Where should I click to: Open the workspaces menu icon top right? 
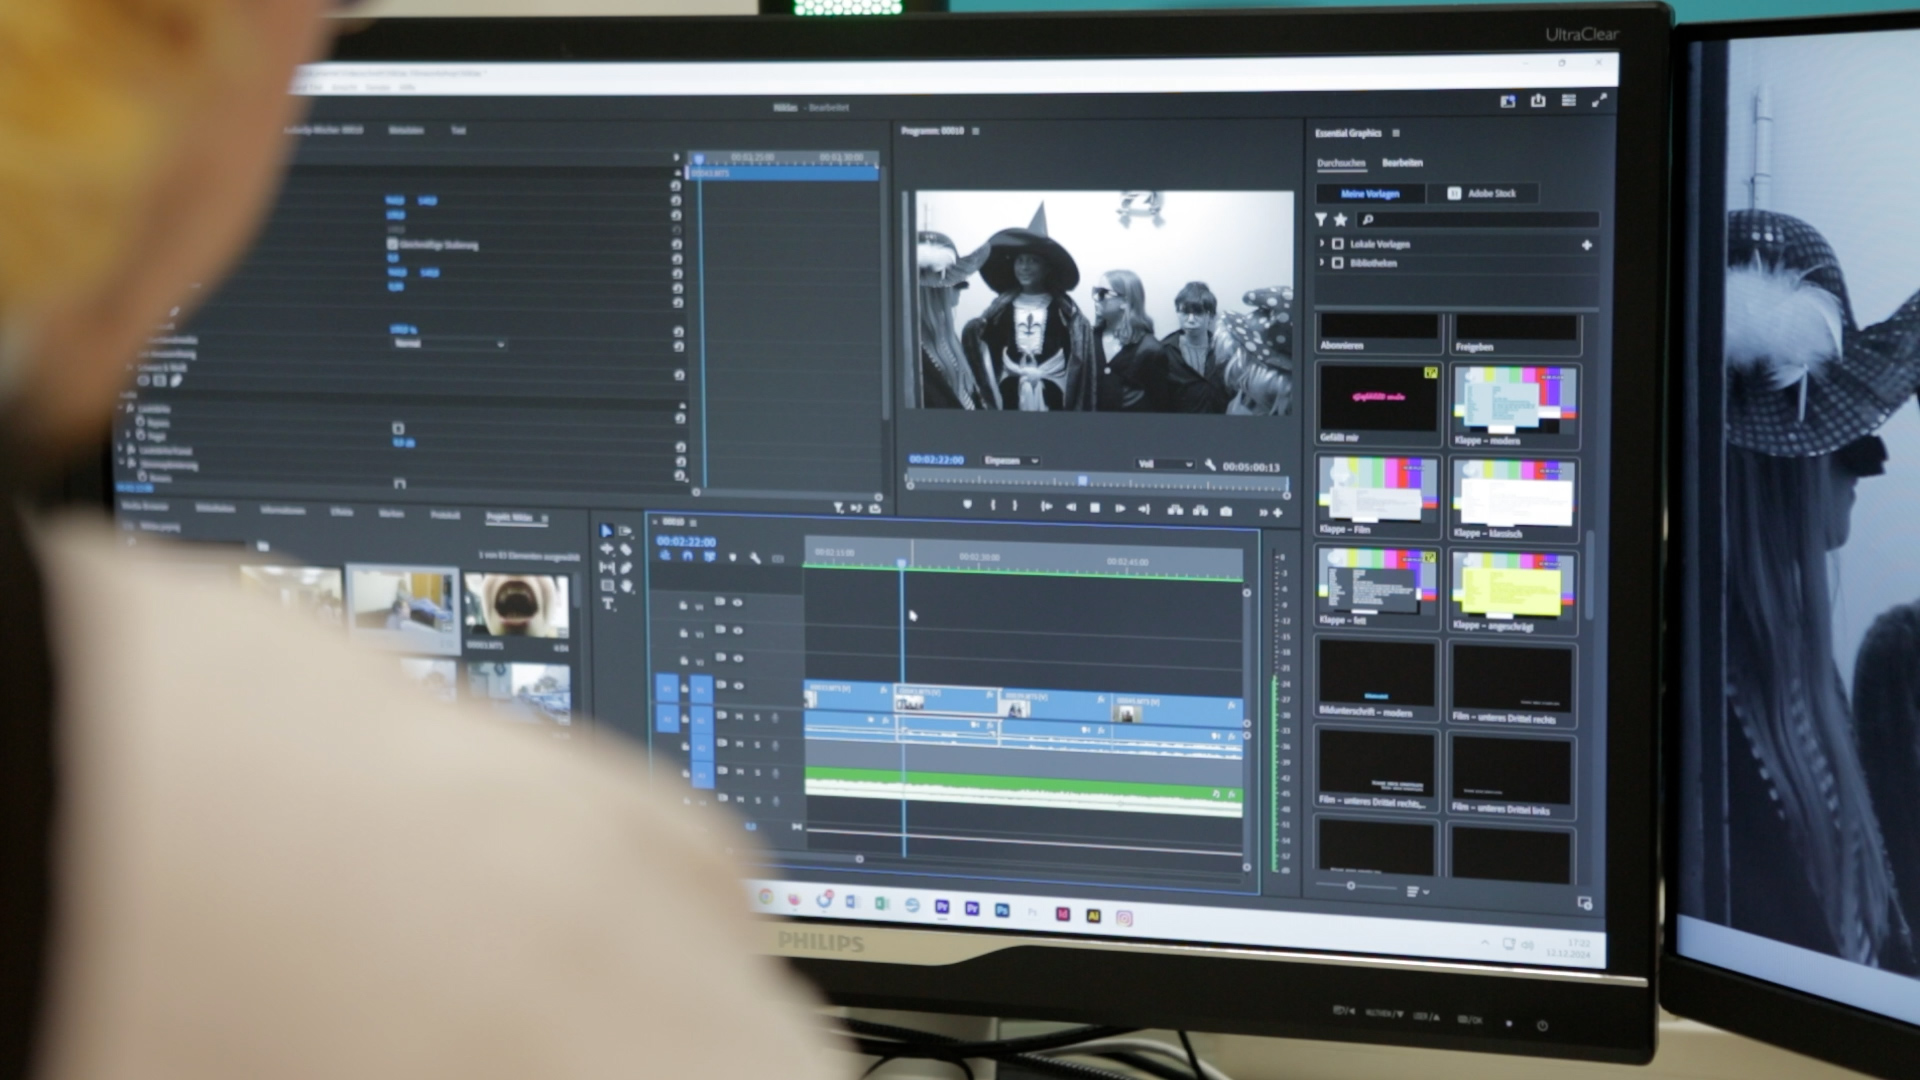1568,100
